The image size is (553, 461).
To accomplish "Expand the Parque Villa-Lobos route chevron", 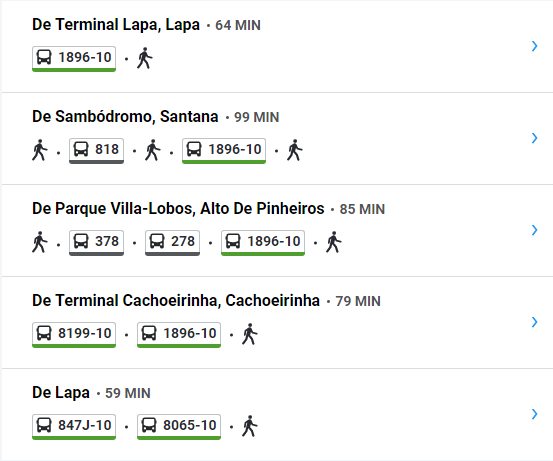I will click(x=535, y=230).
